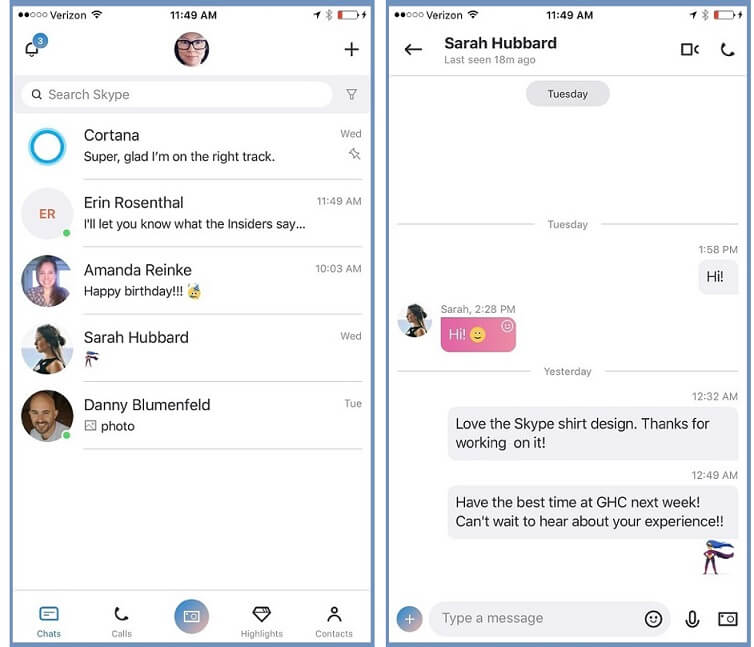Image resolution: width=754 pixels, height=647 pixels.
Task: Tap the center camera capture button
Action: pos(191,616)
